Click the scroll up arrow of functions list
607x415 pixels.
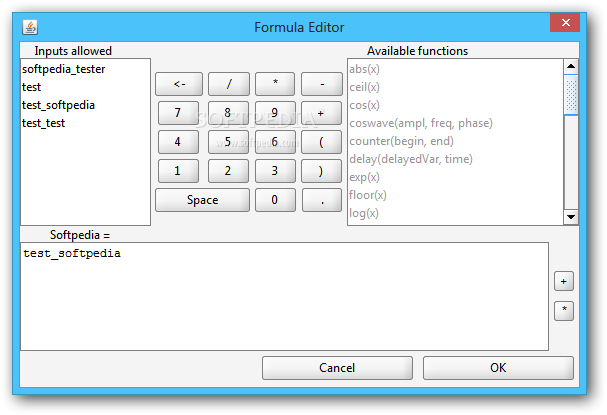click(x=571, y=66)
